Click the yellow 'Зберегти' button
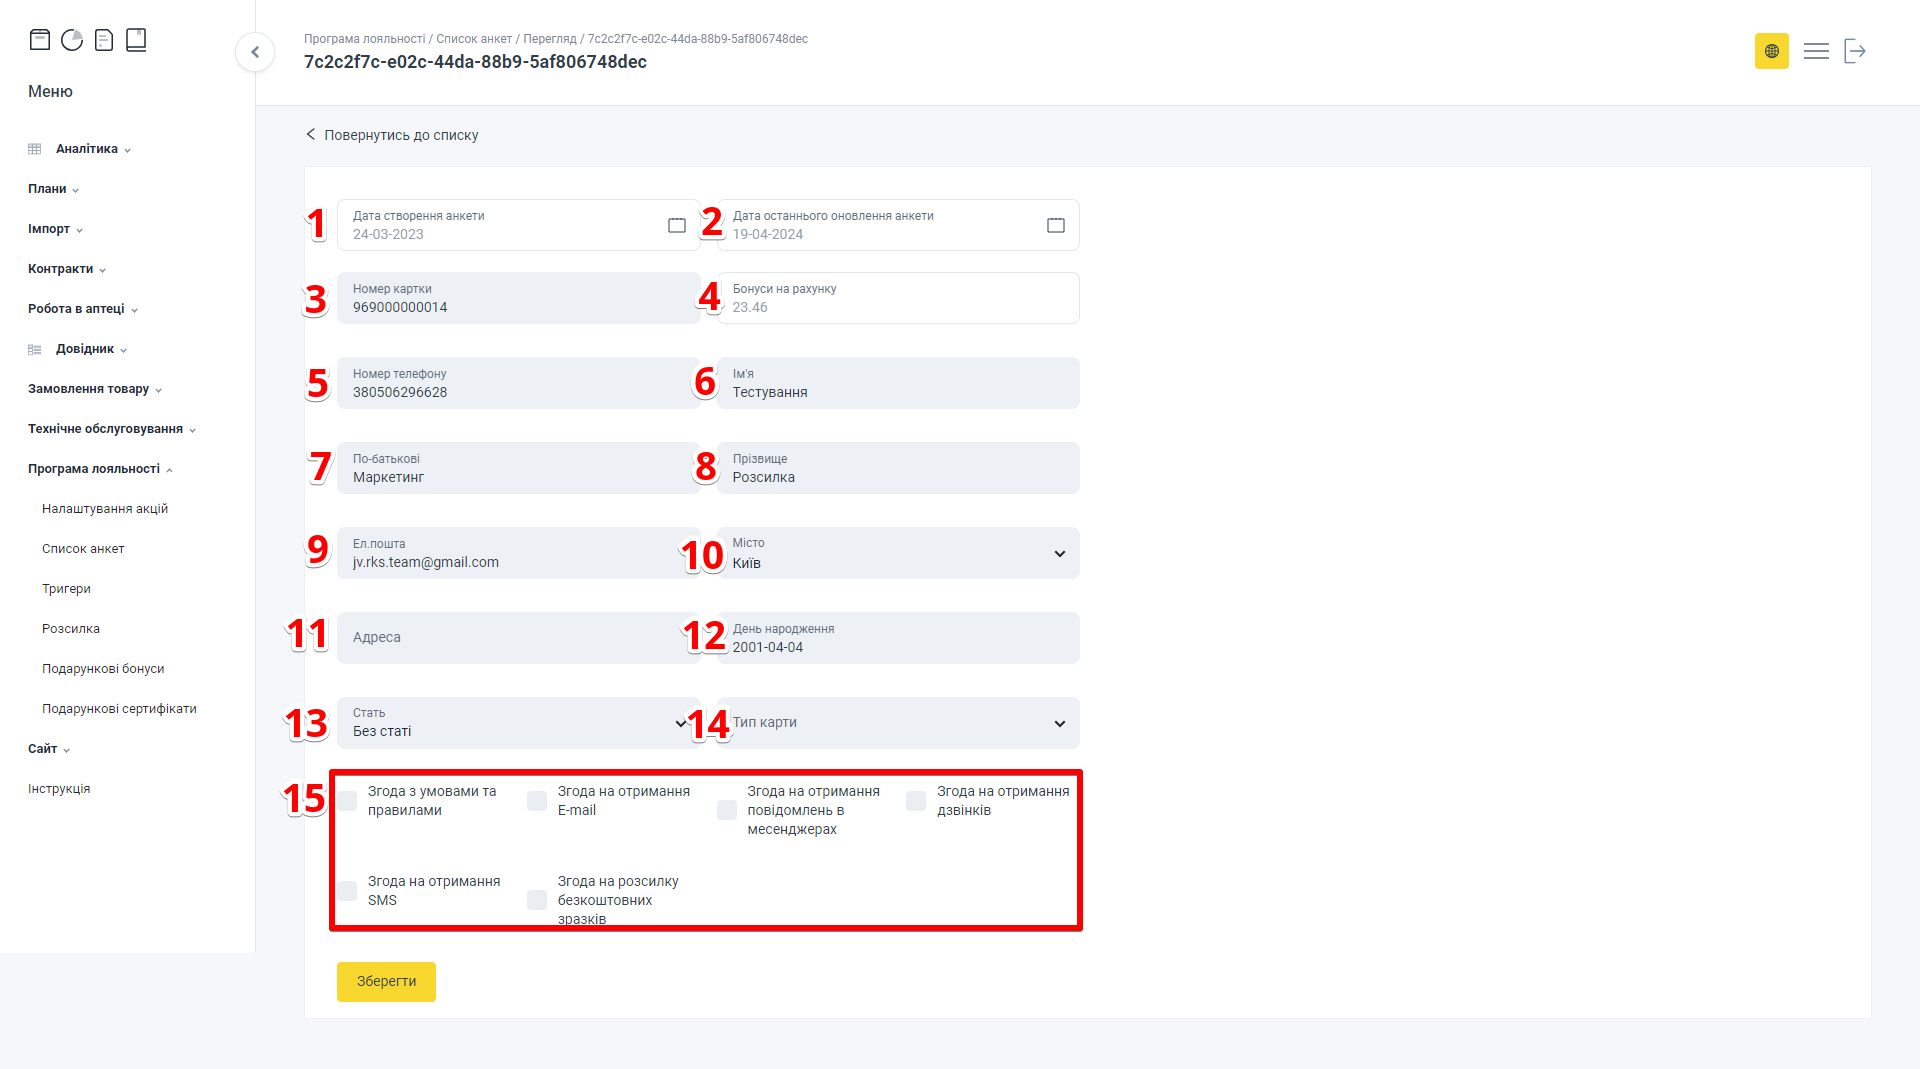Image resolution: width=1920 pixels, height=1069 pixels. (386, 982)
